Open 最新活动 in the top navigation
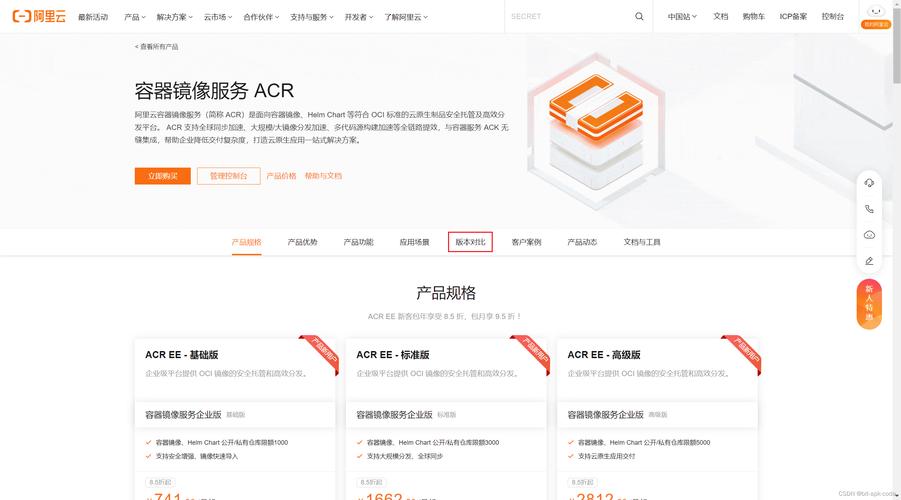Viewport: 901px width, 500px height. (x=93, y=17)
